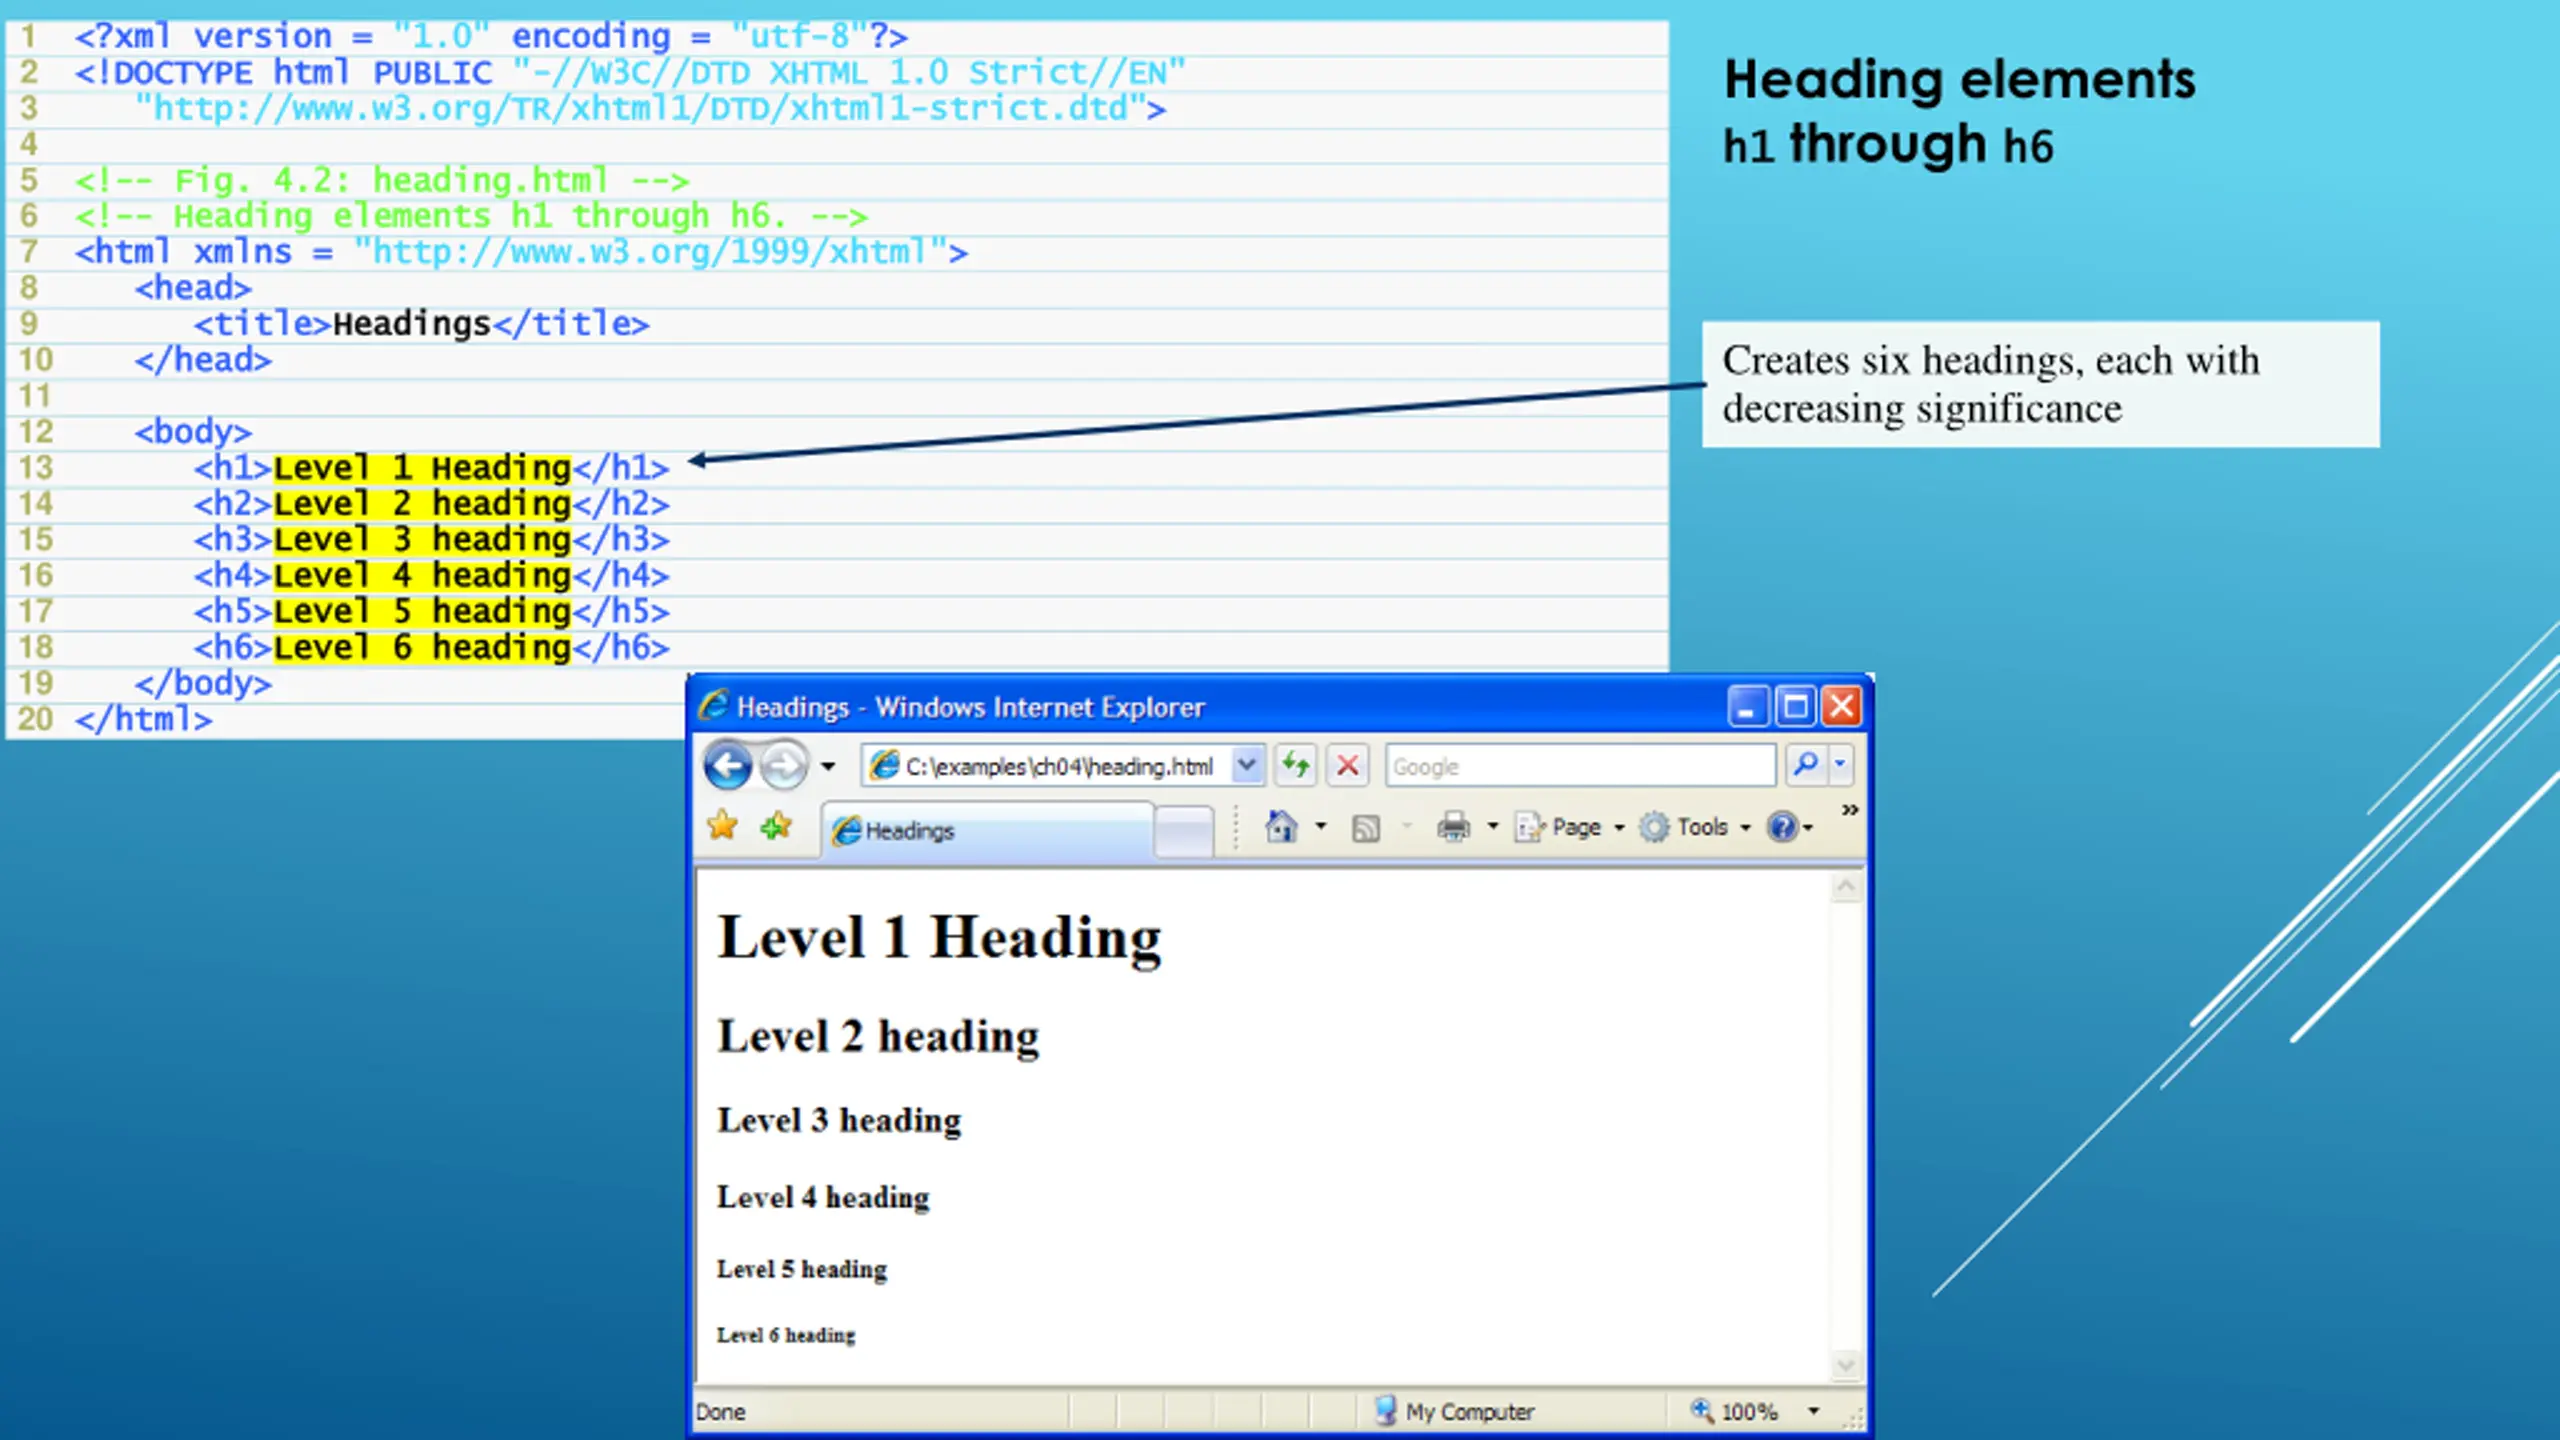Click the scroll-down arrow in browser

[x=1846, y=1364]
